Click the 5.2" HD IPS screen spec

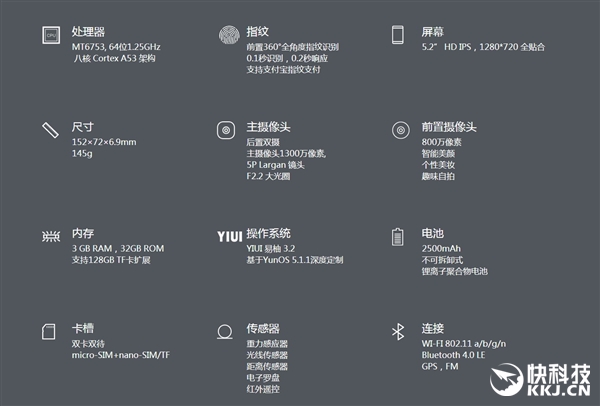click(483, 47)
